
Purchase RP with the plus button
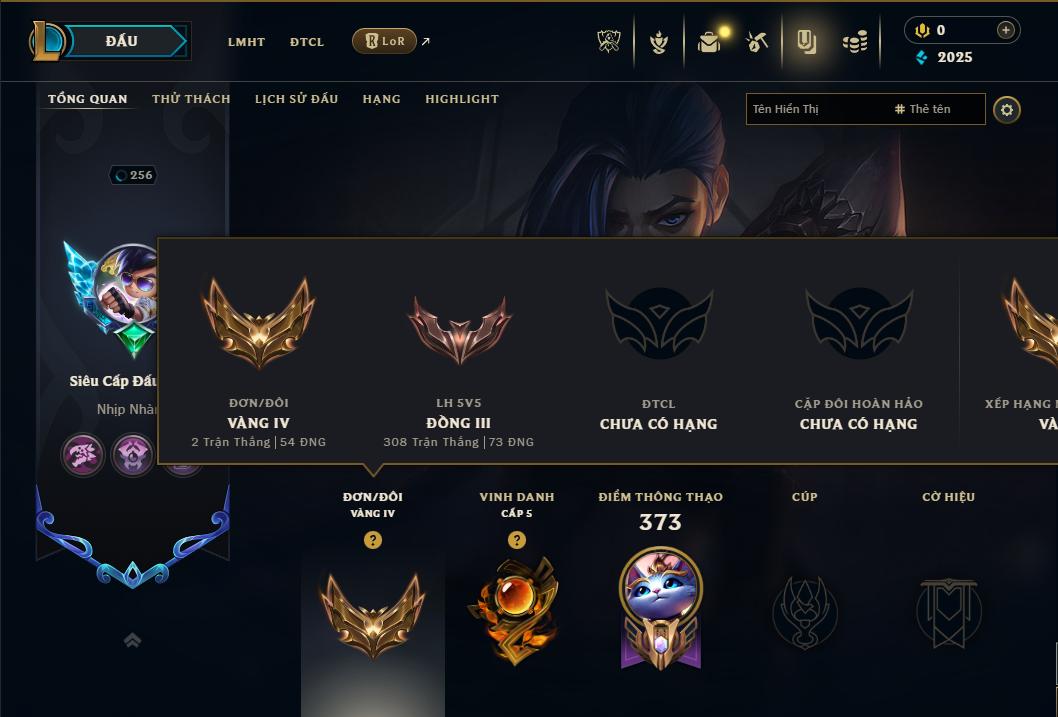click(1005, 30)
